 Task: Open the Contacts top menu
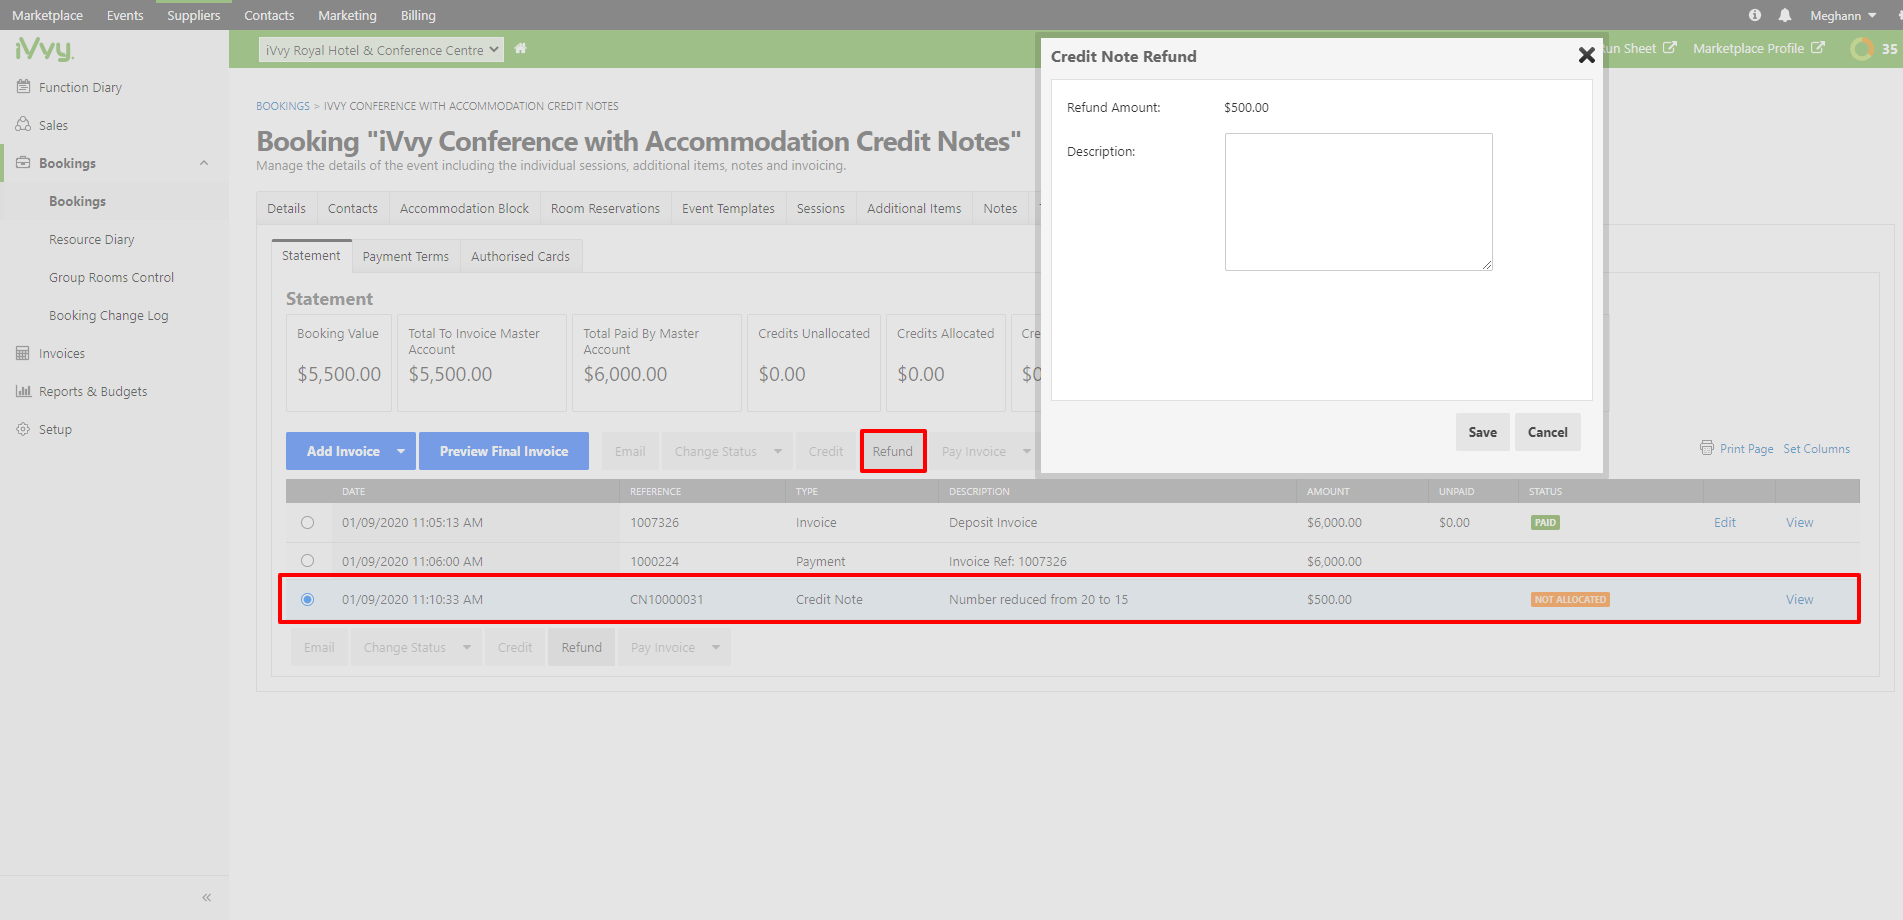(x=269, y=15)
